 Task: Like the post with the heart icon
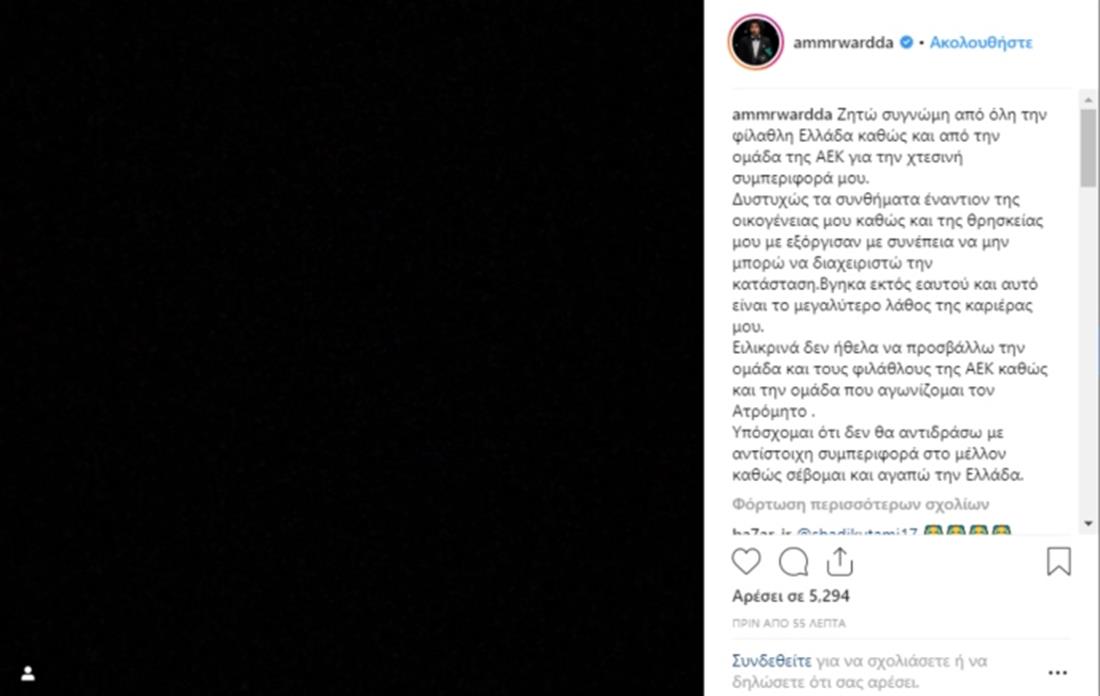746,562
